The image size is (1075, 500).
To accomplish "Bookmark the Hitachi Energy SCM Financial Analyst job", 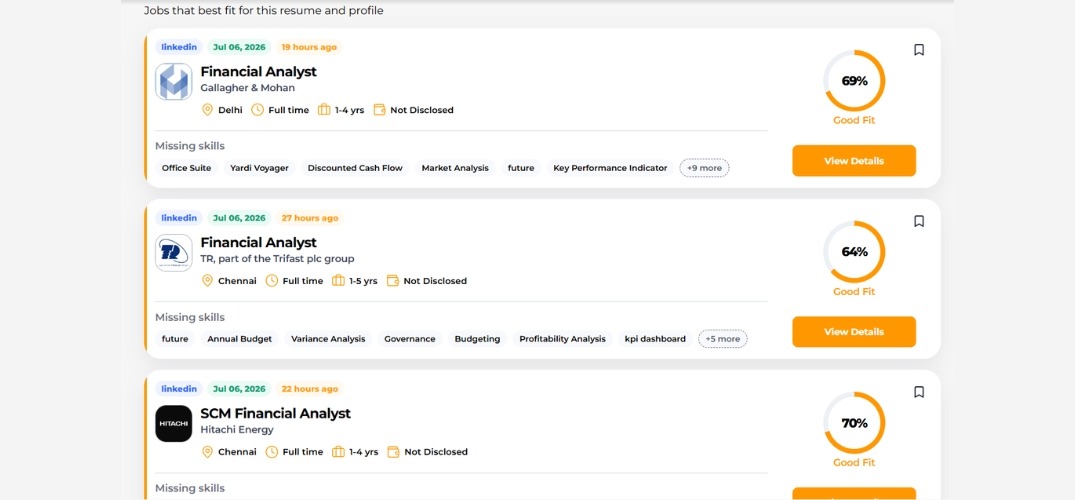I will click(x=919, y=392).
